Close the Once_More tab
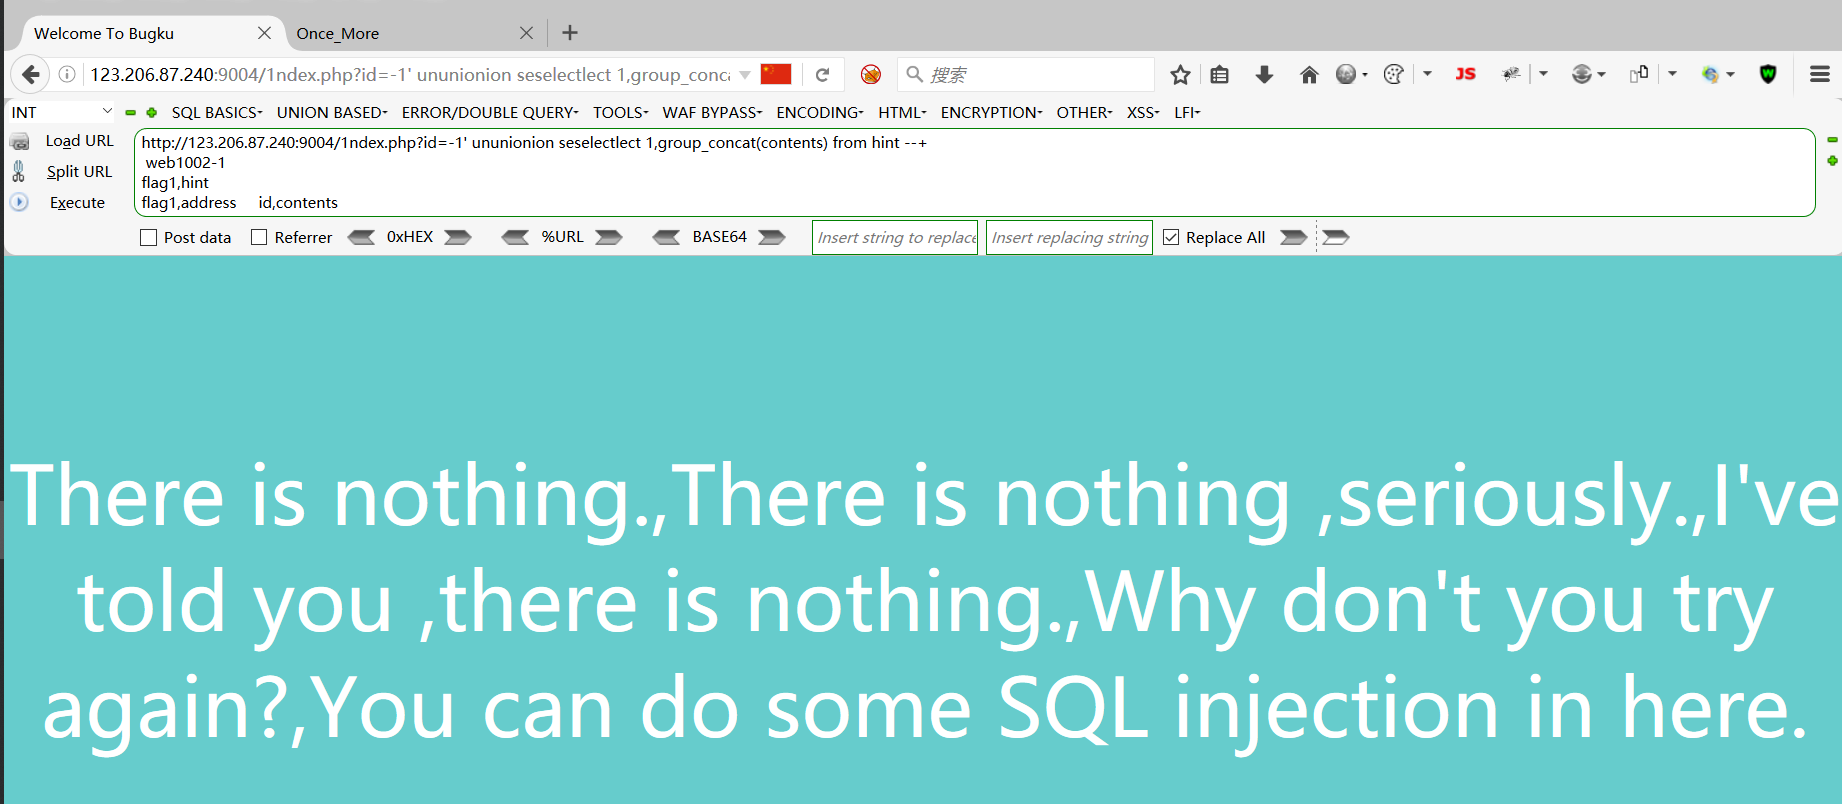Image resolution: width=1842 pixels, height=804 pixels. click(526, 33)
